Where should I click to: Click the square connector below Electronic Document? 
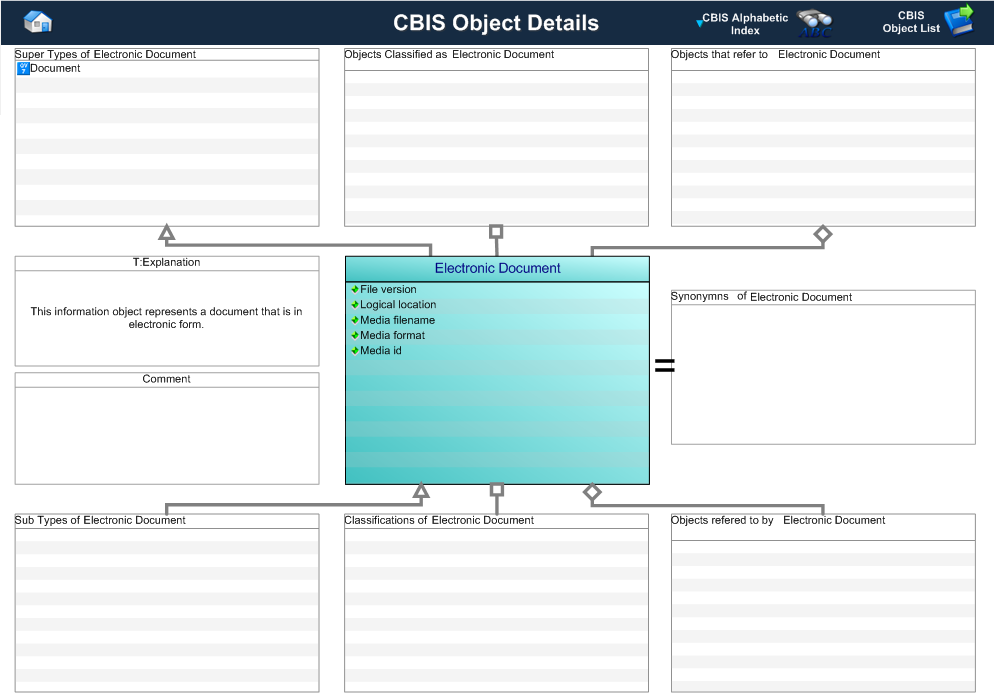click(497, 490)
